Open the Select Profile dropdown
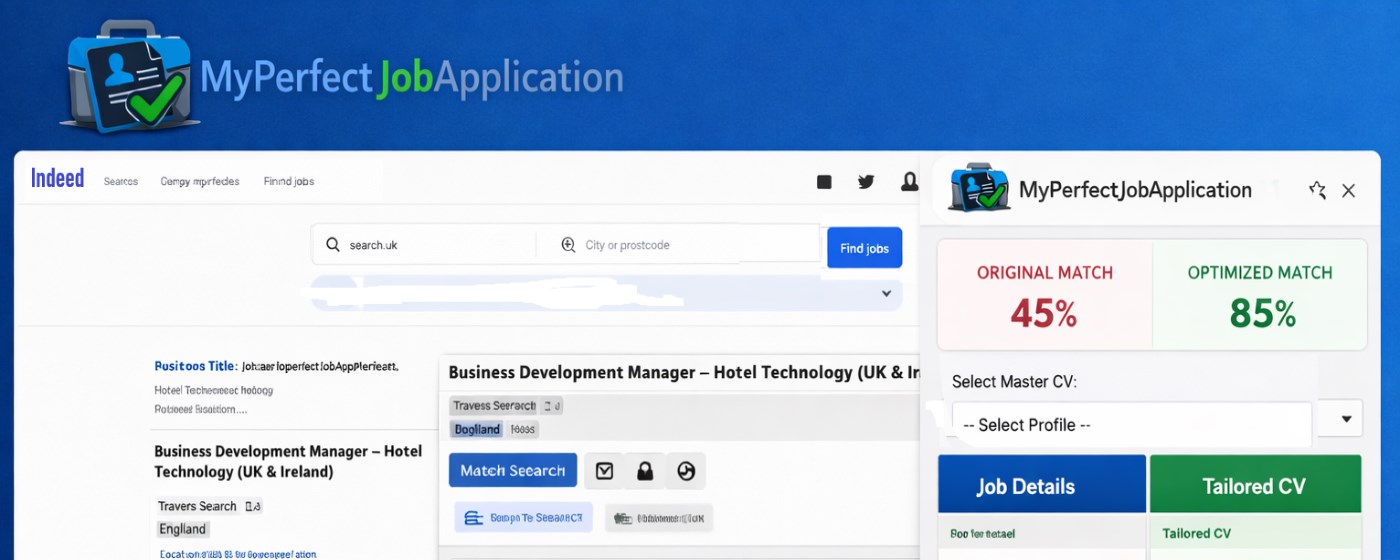 coord(1132,425)
